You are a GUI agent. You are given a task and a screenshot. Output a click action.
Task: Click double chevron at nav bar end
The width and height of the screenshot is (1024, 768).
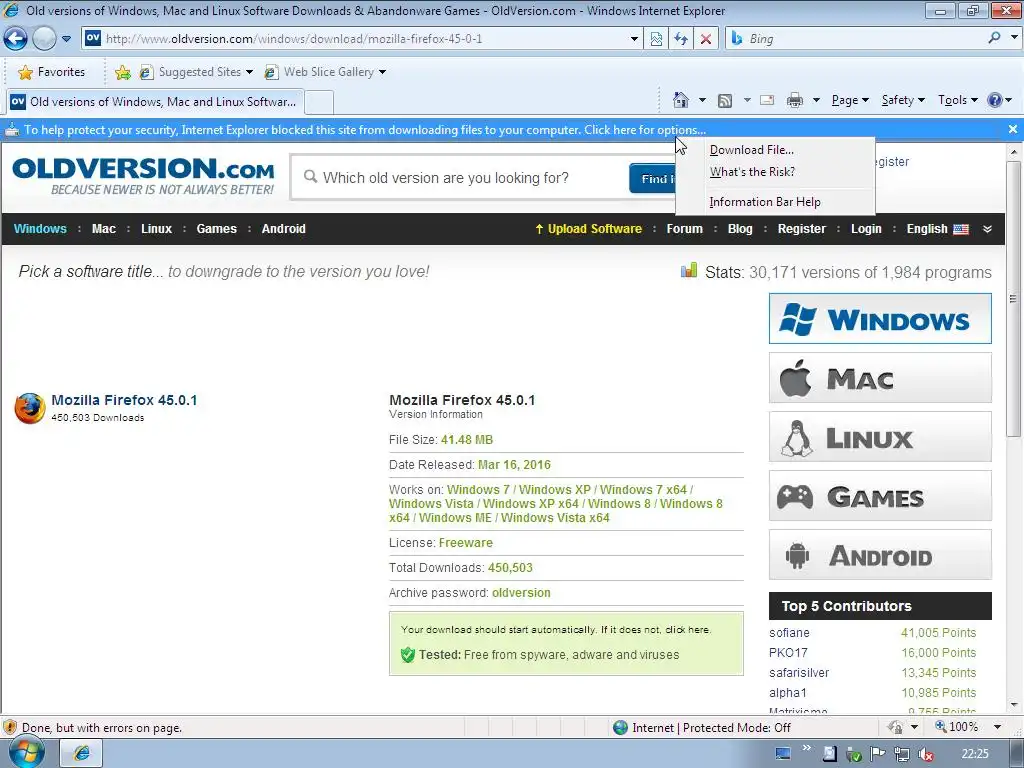(987, 229)
